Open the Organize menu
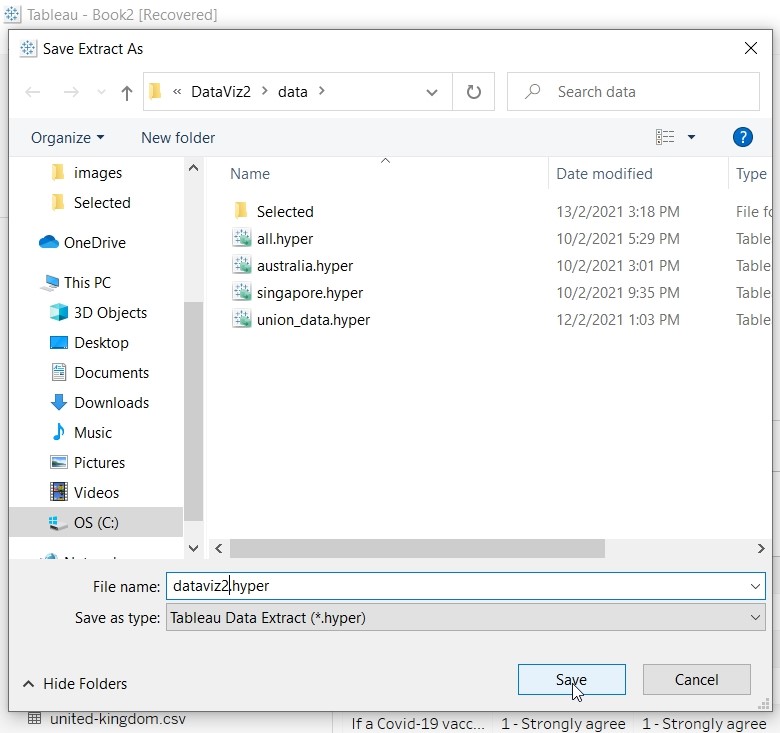This screenshot has width=780, height=733. pyautogui.click(x=67, y=138)
